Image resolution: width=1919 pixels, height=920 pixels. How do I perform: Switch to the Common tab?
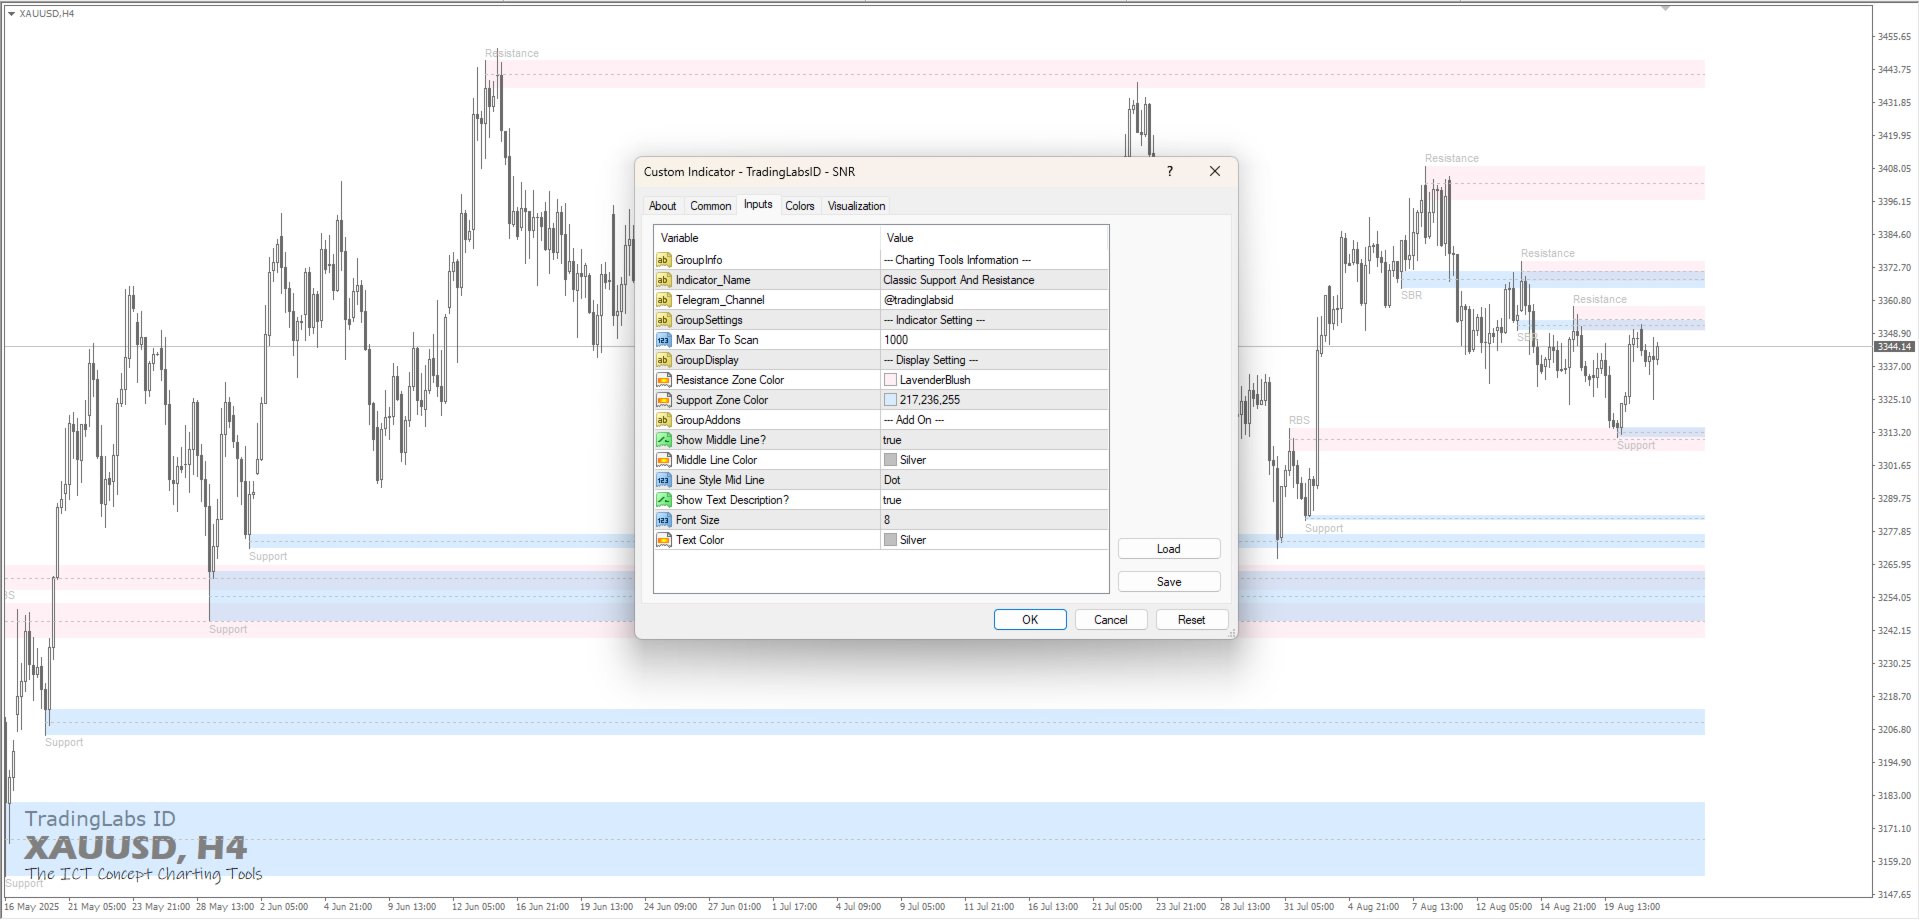pos(710,206)
